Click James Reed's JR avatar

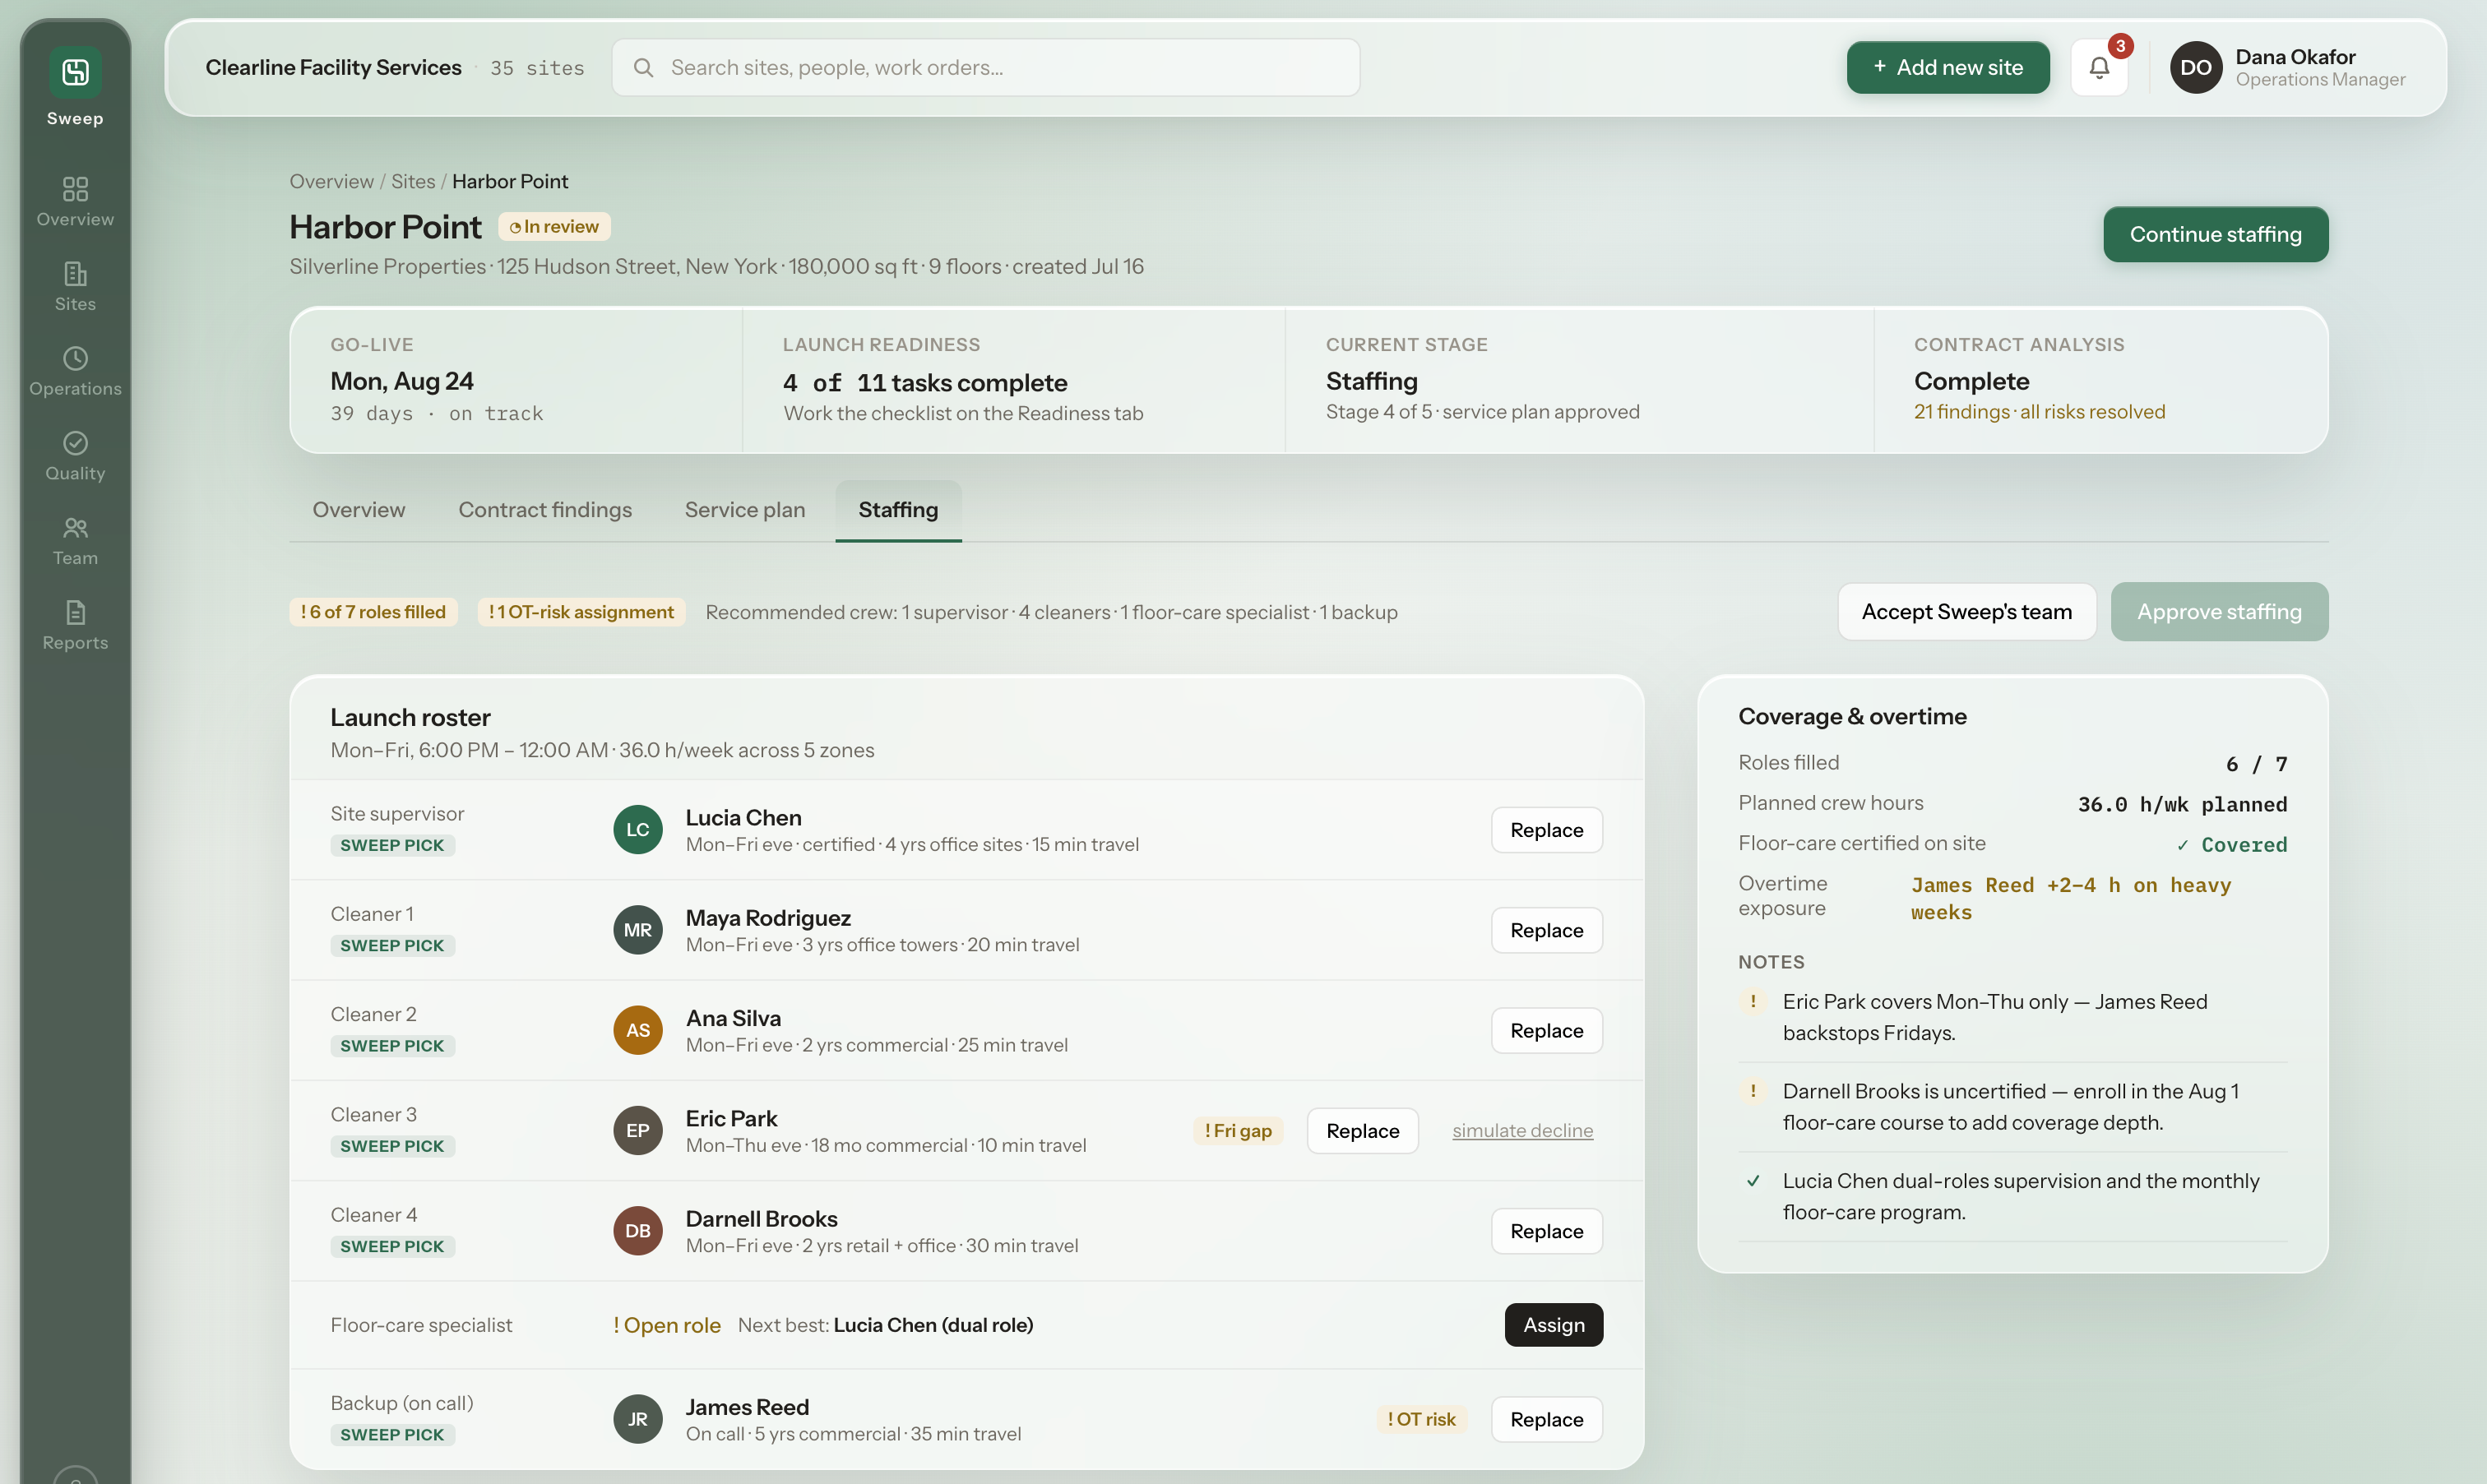tap(638, 1418)
